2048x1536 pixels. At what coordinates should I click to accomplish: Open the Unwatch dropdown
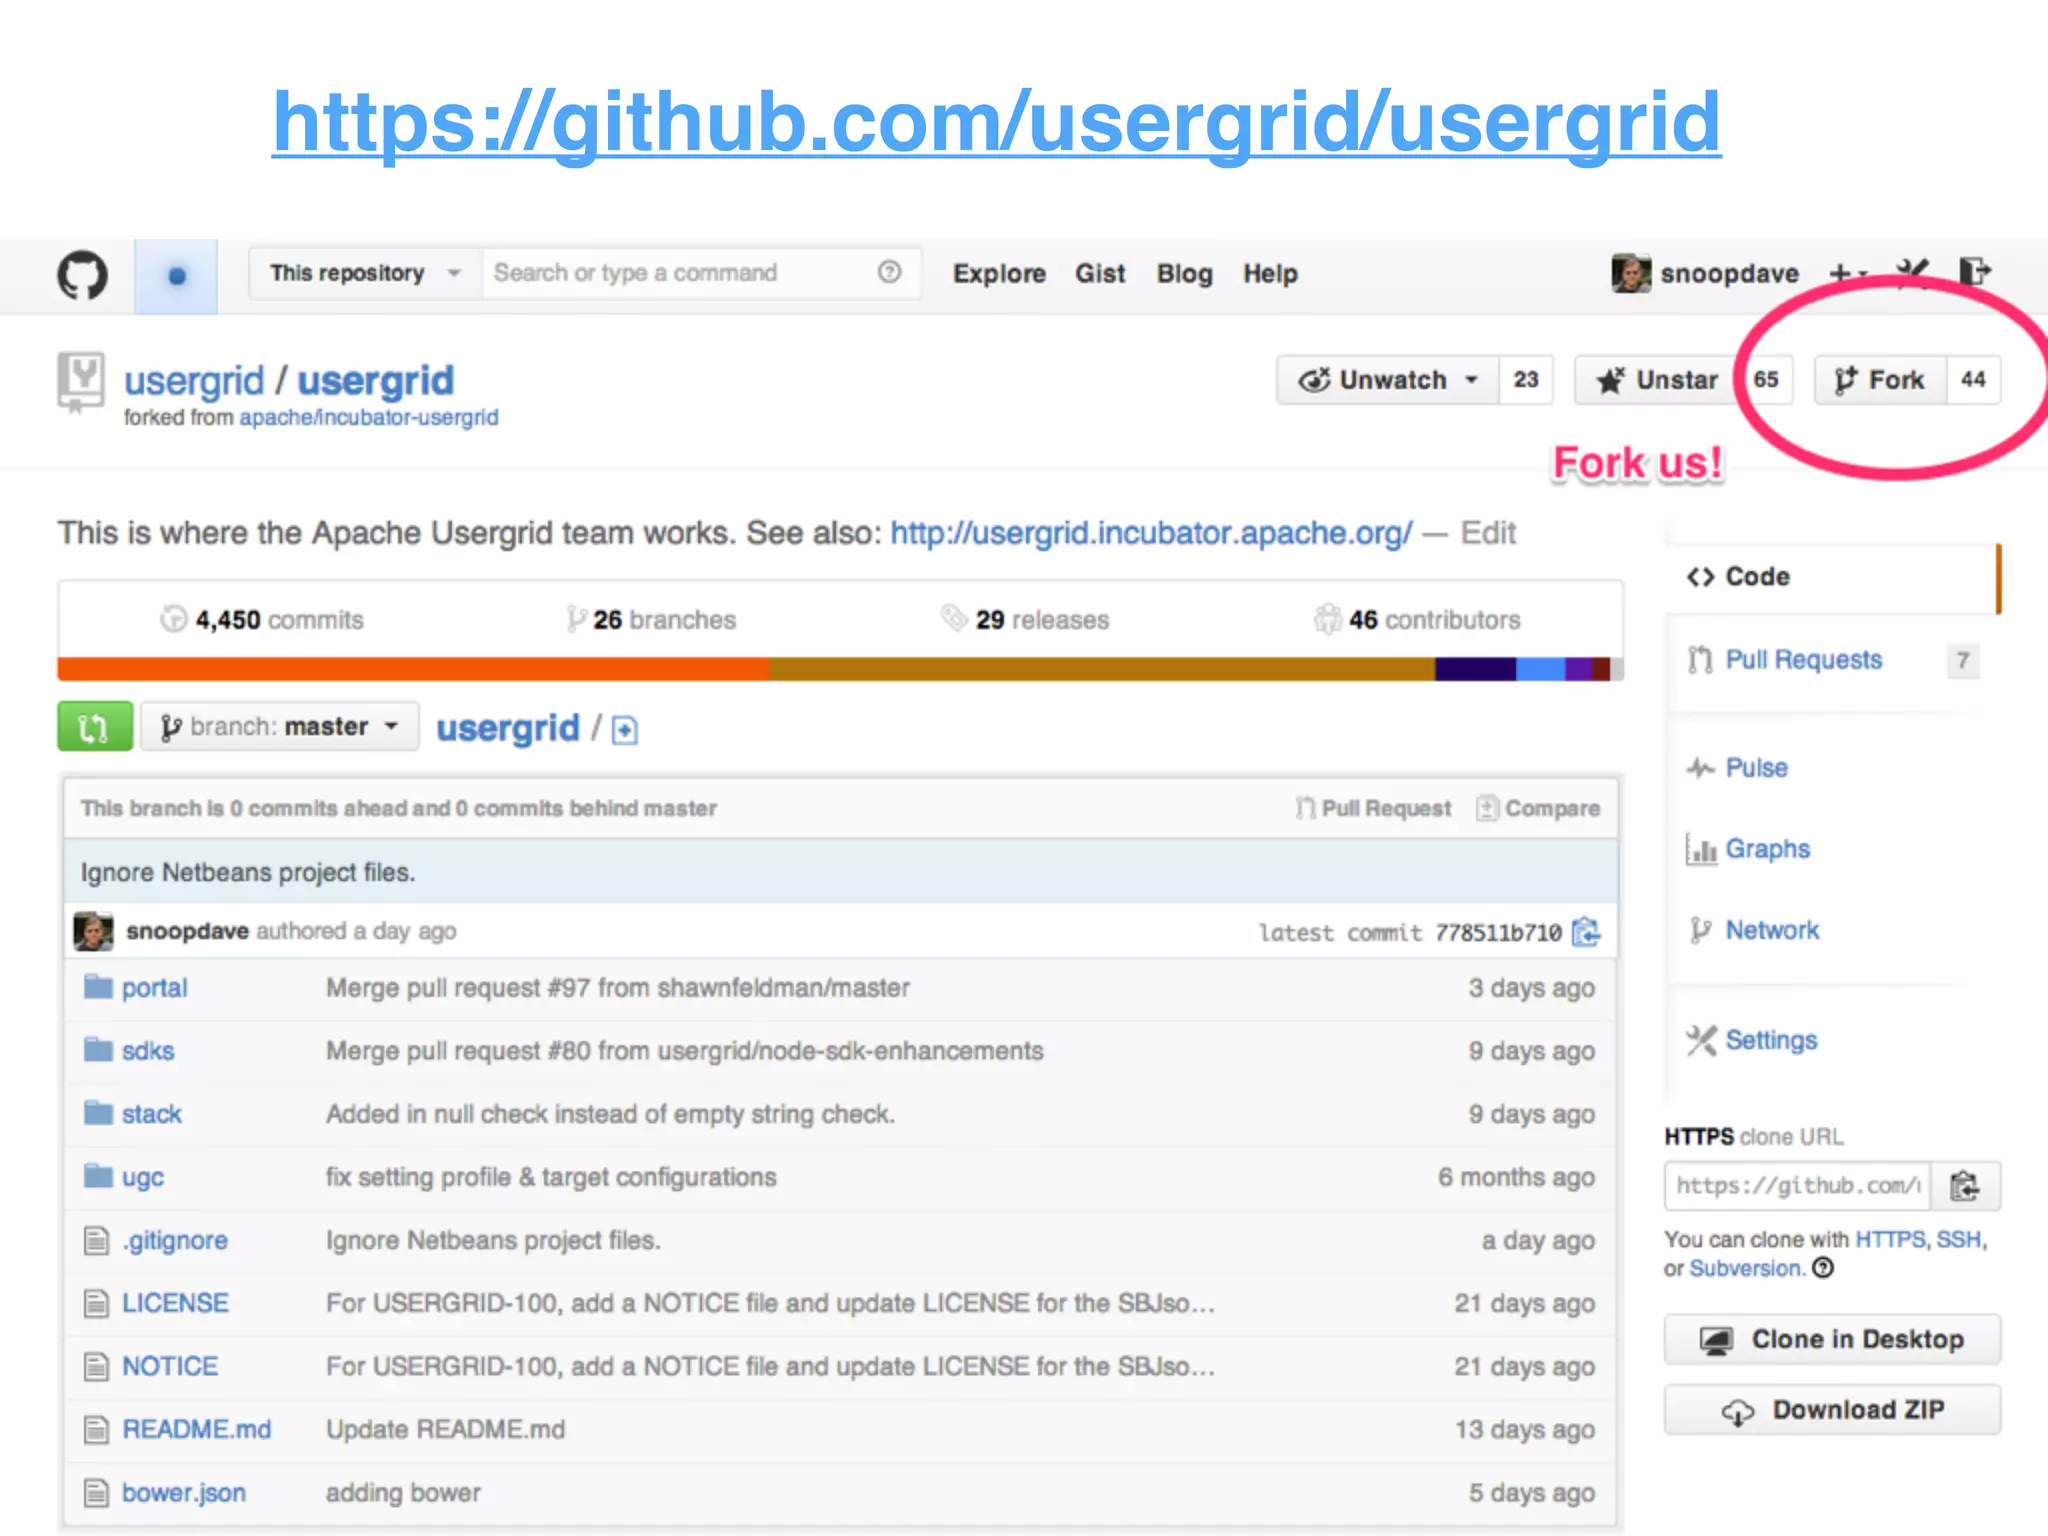1388,380
